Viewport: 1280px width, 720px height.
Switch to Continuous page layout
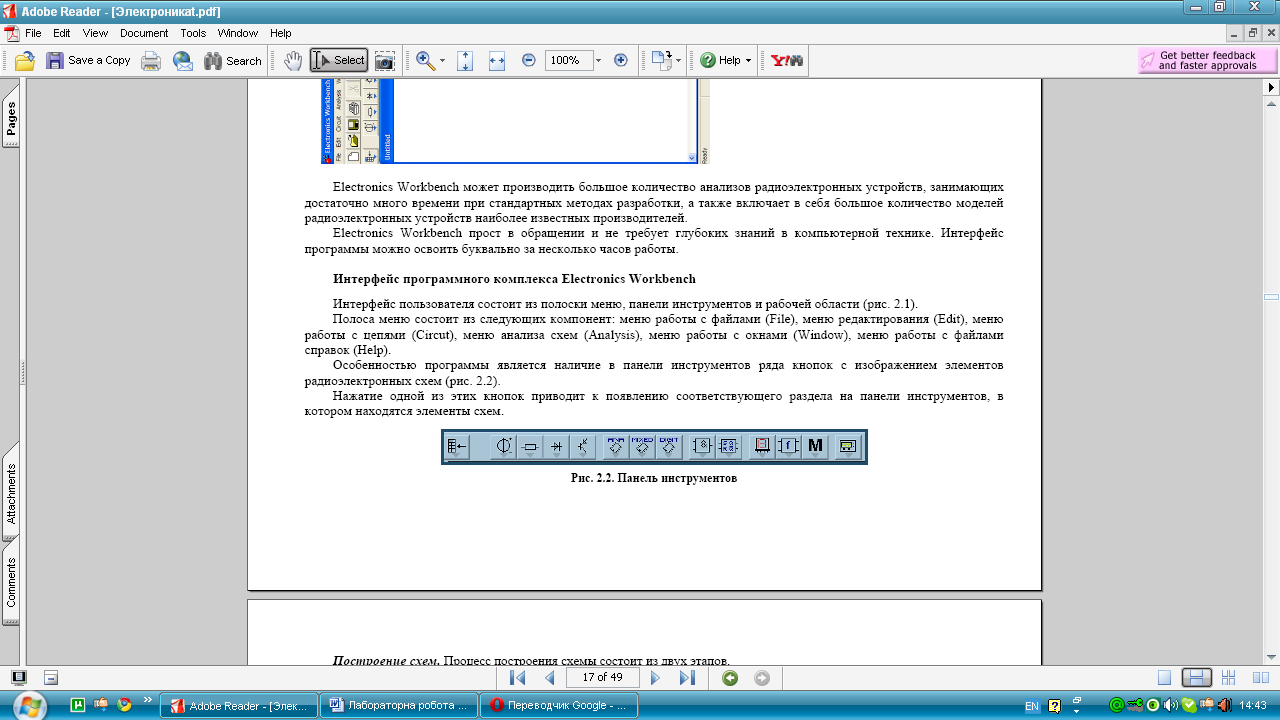point(1197,678)
